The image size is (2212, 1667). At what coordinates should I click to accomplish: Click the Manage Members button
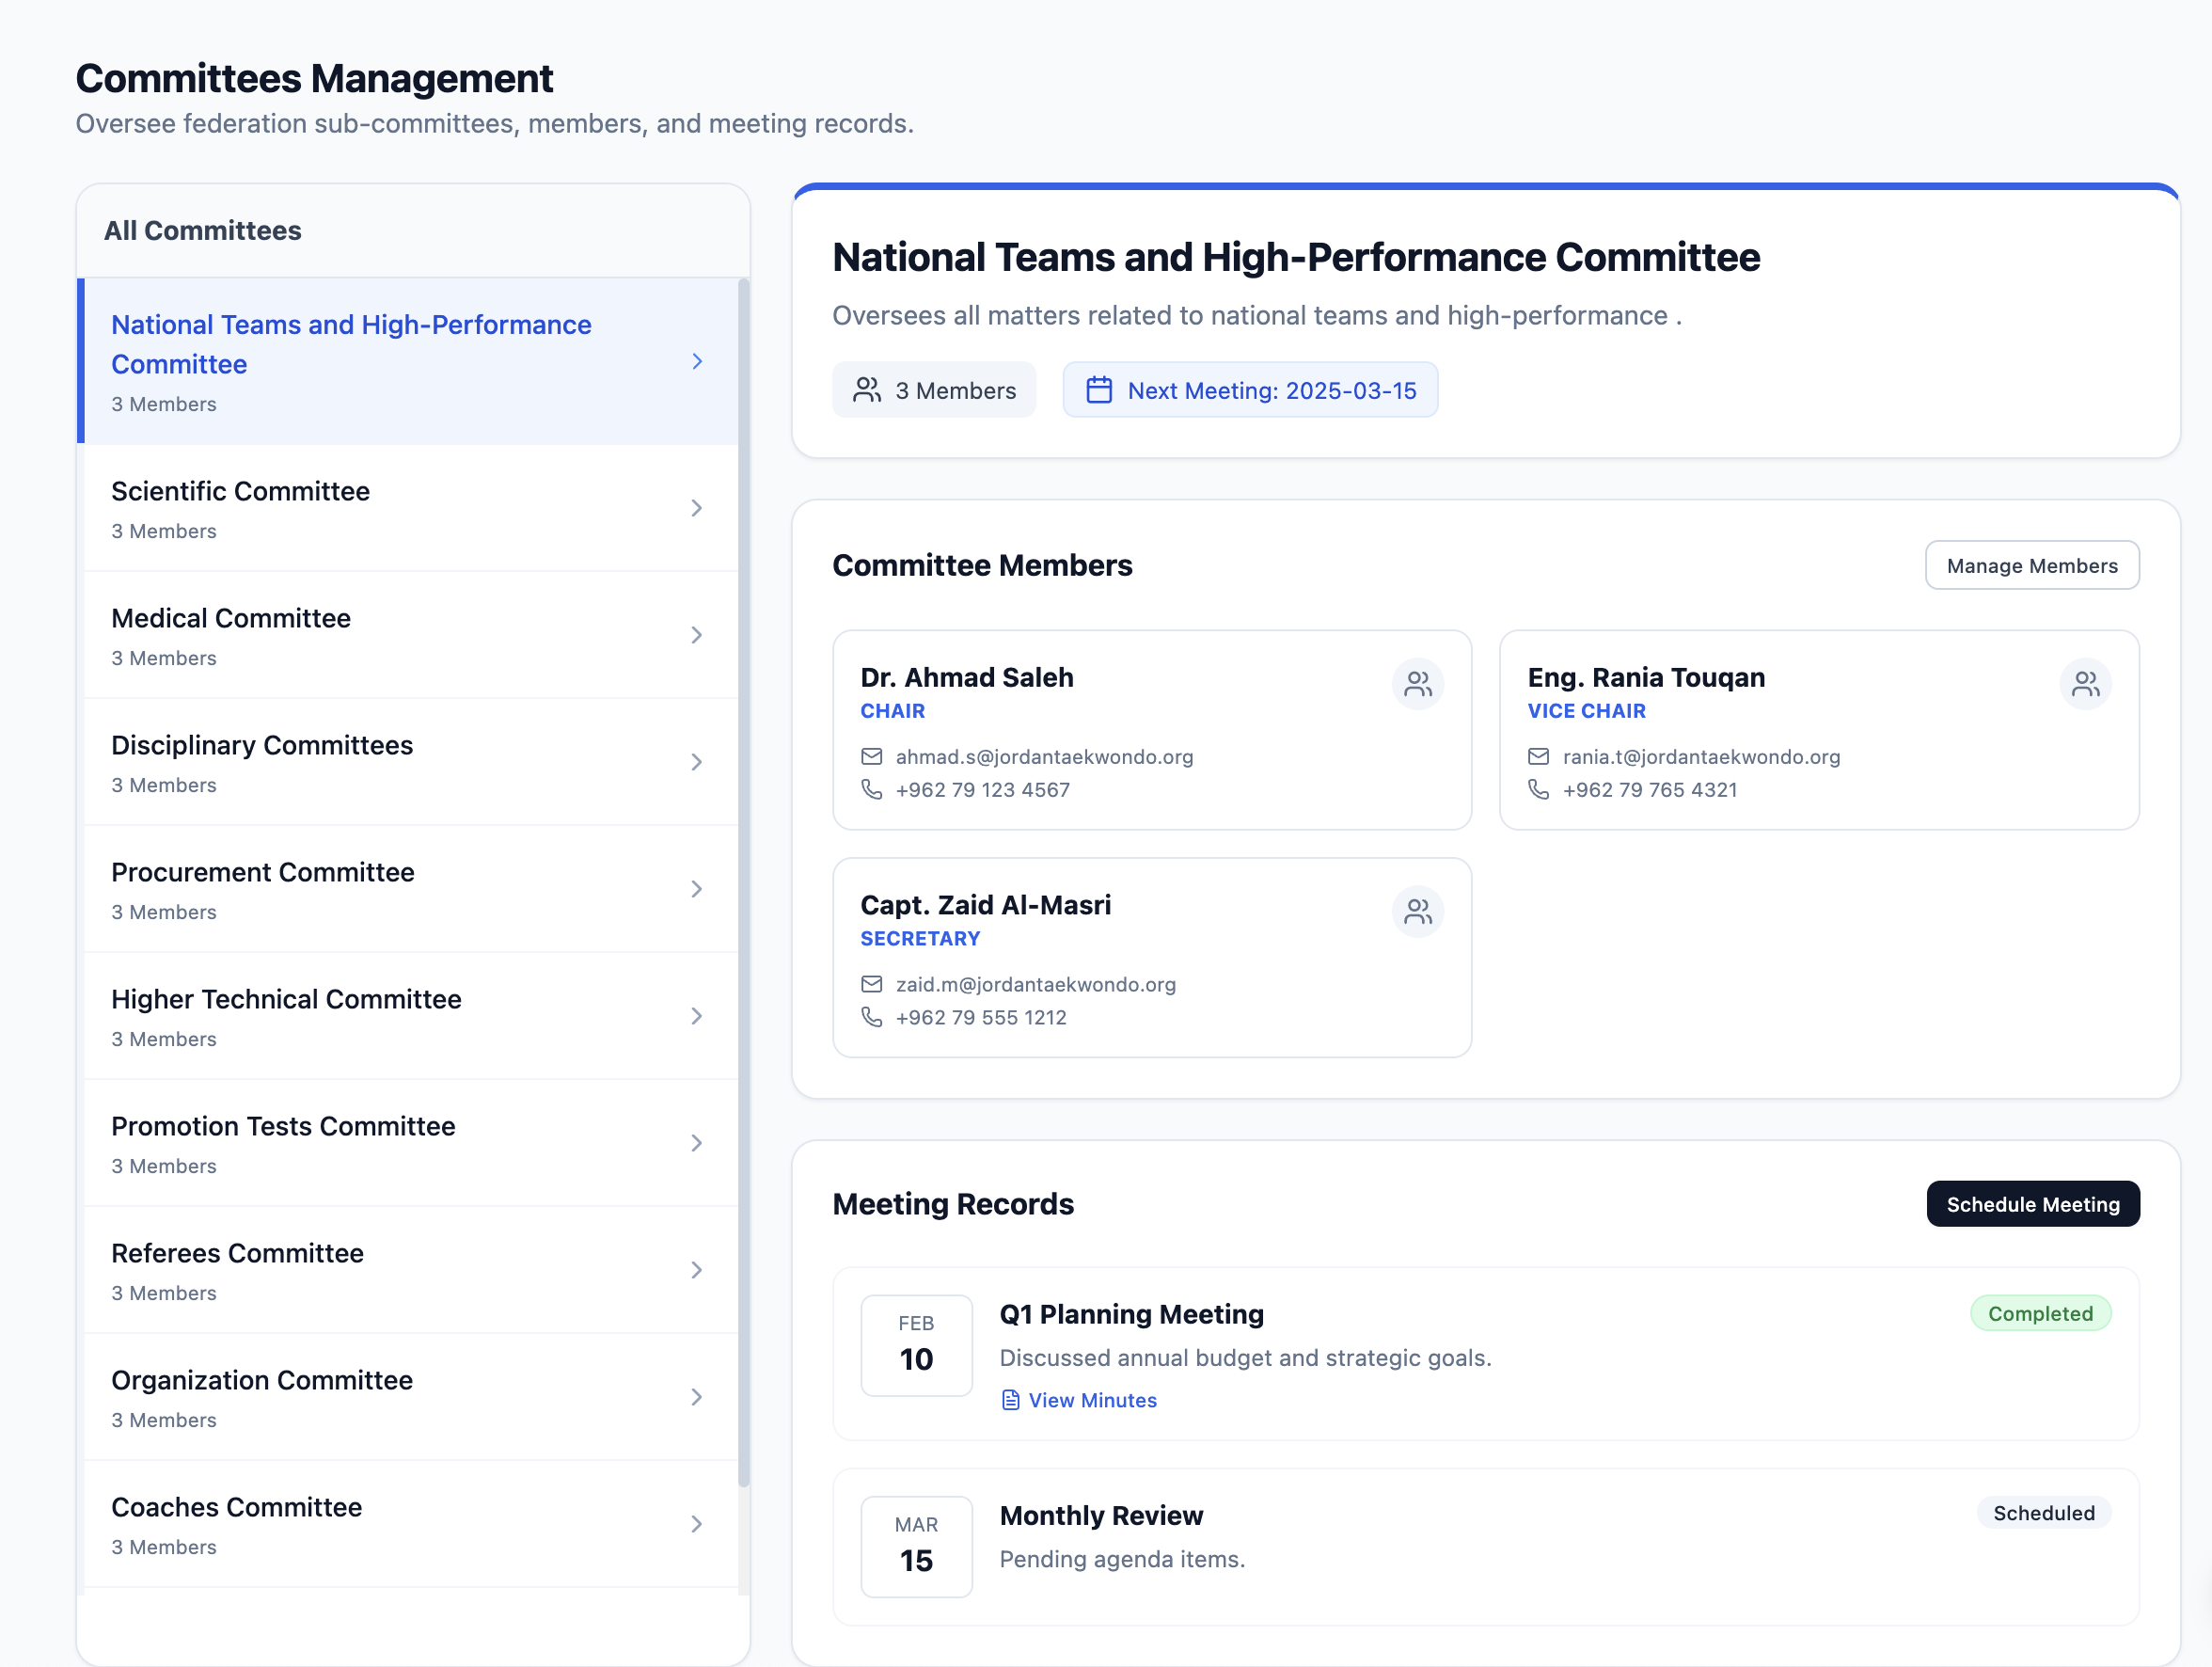pos(2031,566)
